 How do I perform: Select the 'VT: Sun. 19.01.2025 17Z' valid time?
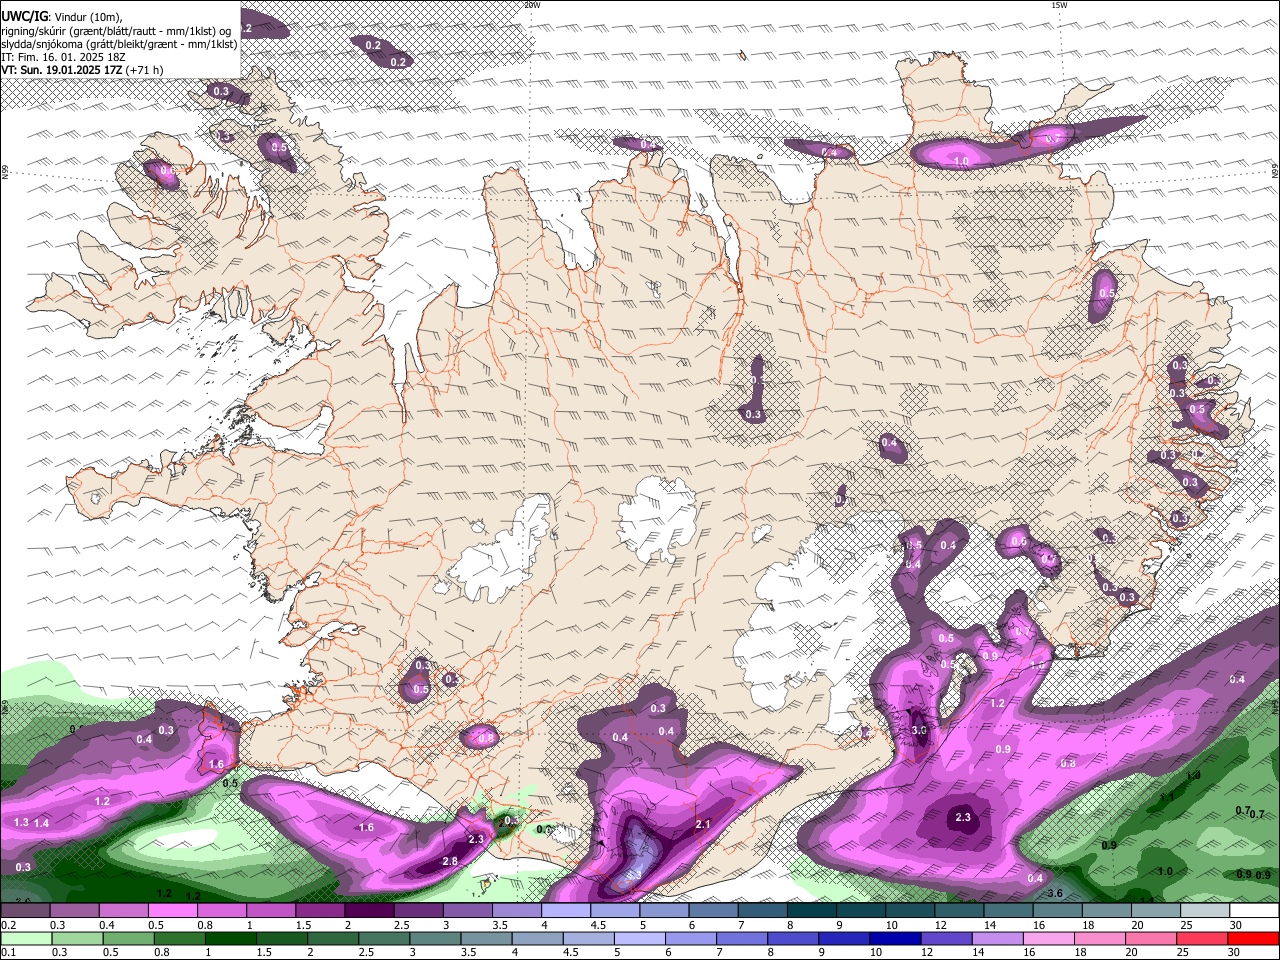pyautogui.click(x=62, y=71)
